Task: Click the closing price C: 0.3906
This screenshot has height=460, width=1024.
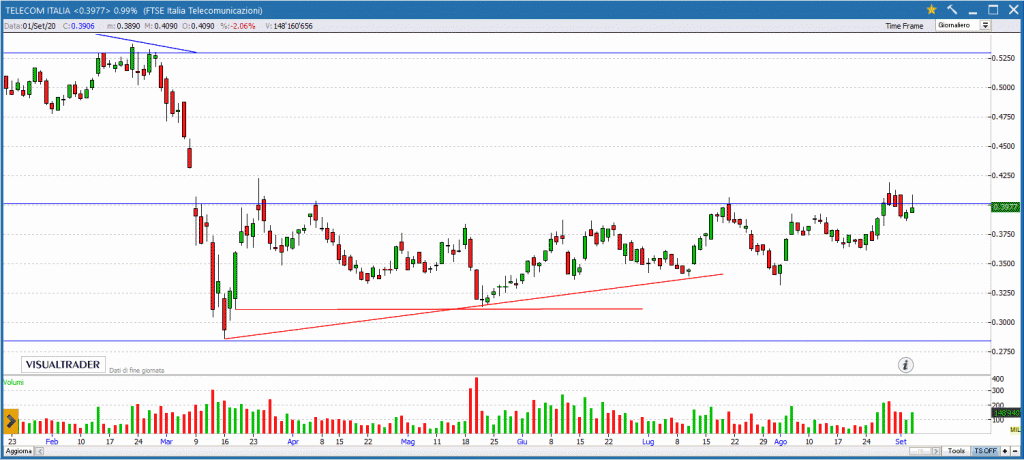Action: (79, 26)
